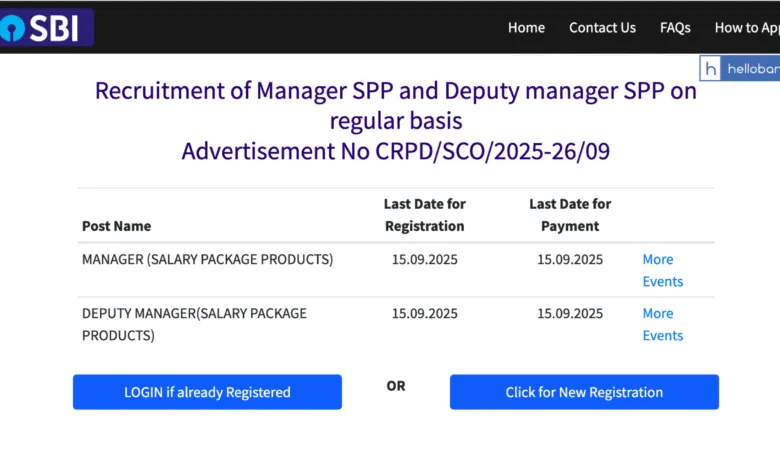Open More Events for Deputy Manager post
780x470 pixels.
pos(663,324)
